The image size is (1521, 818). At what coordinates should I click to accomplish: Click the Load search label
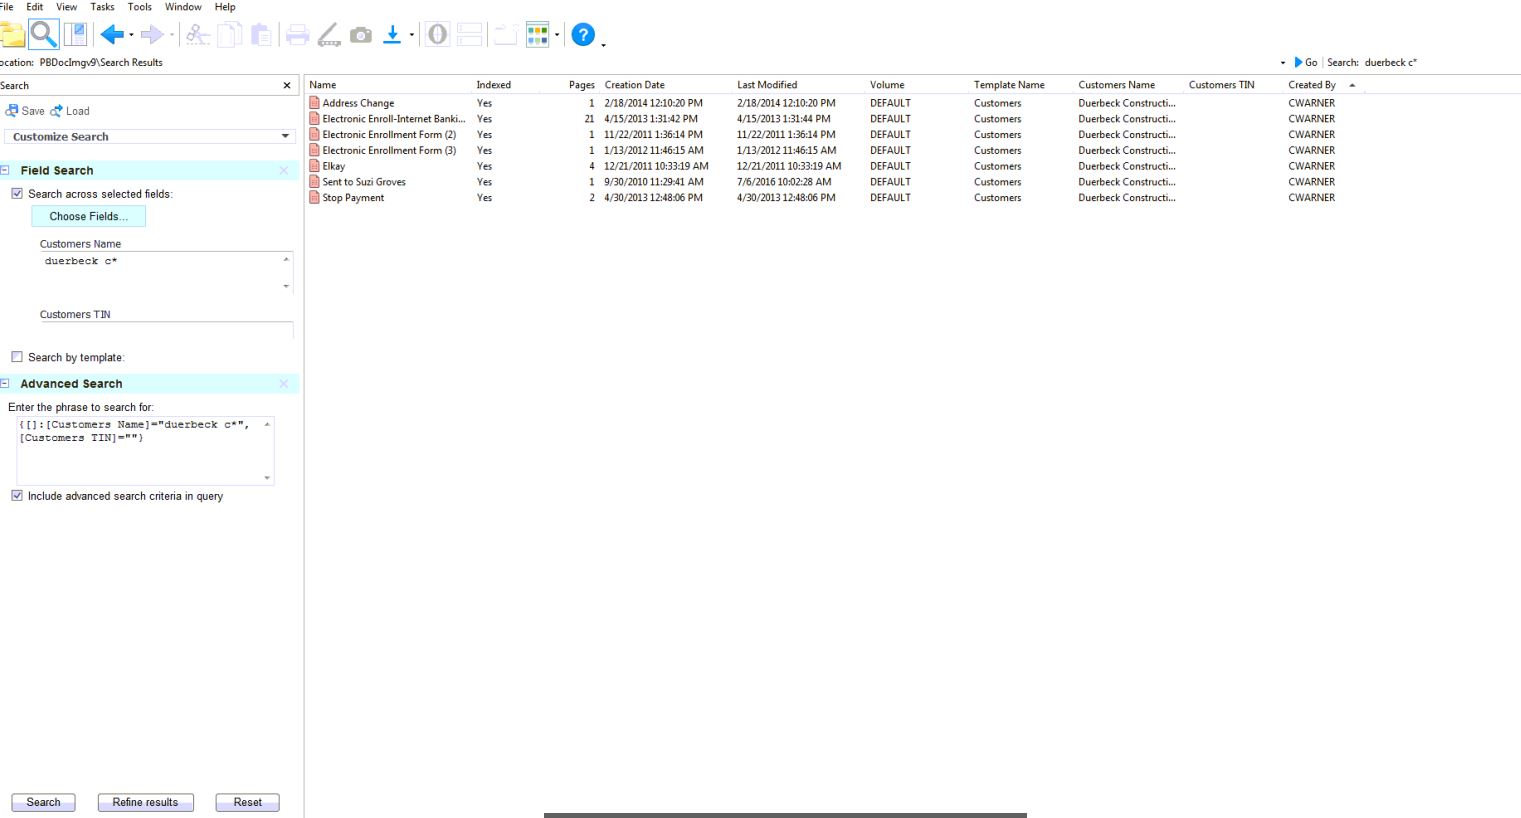[78, 111]
